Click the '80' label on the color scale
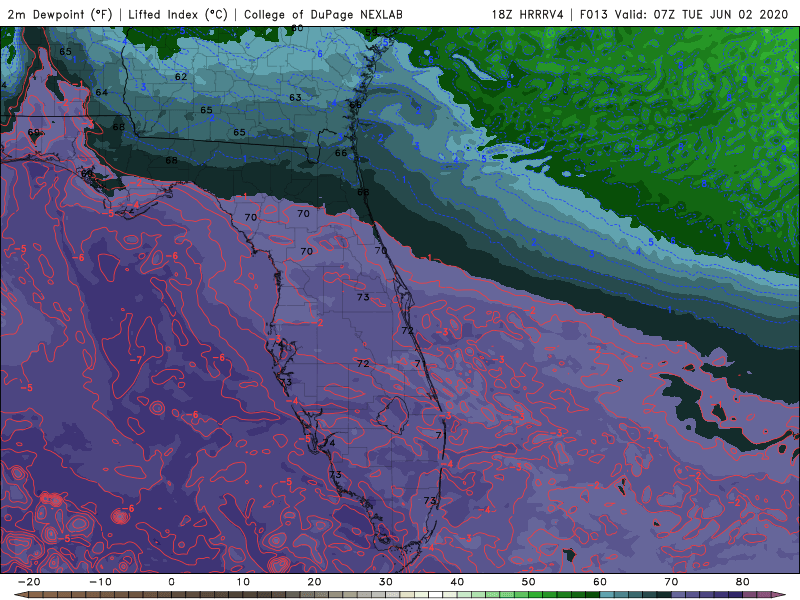 [x=743, y=582]
